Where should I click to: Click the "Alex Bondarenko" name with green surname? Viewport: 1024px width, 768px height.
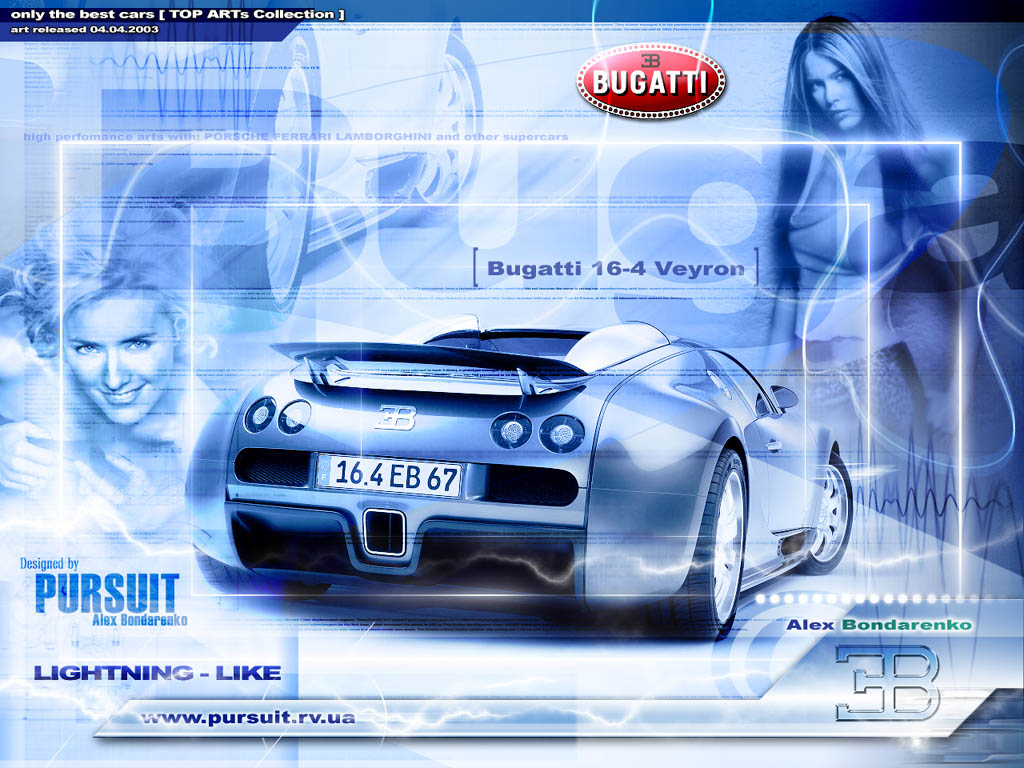[879, 625]
